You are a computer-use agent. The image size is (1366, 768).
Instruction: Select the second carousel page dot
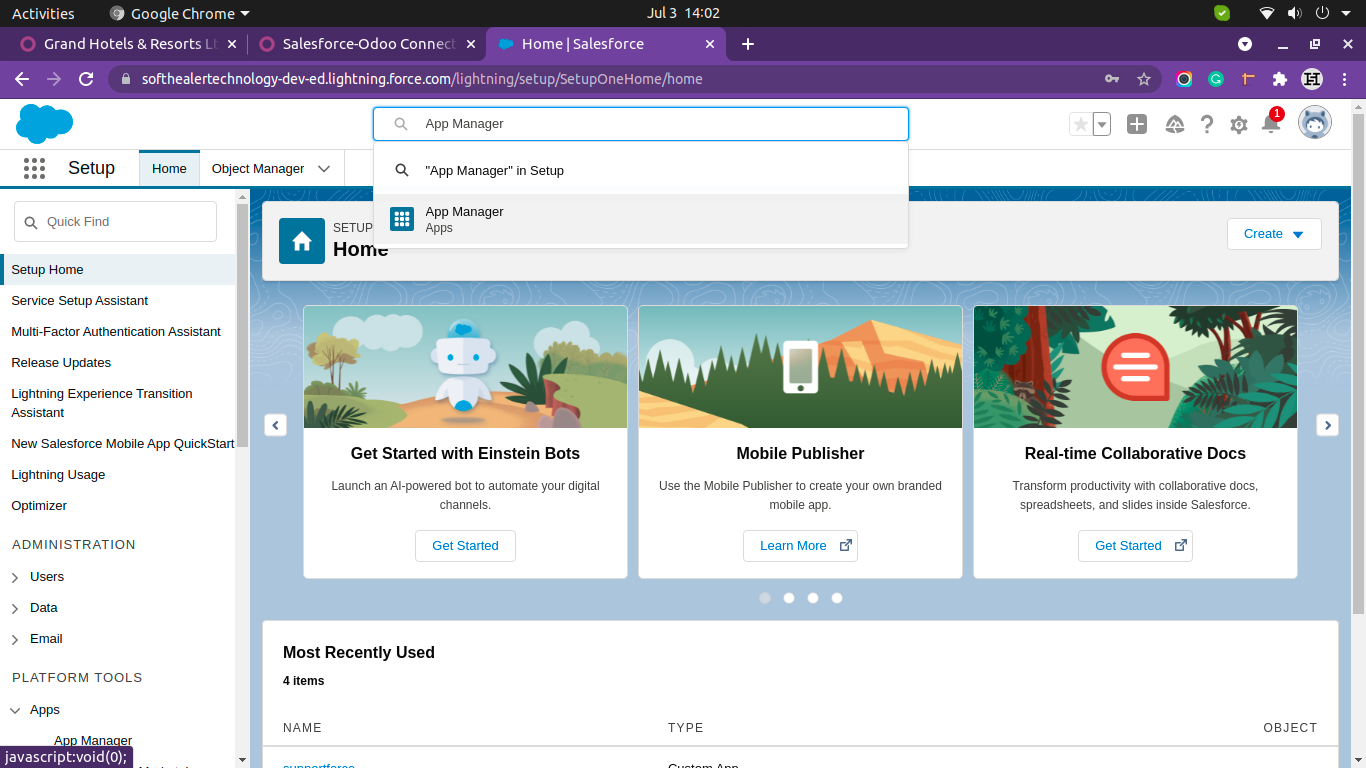click(x=789, y=598)
